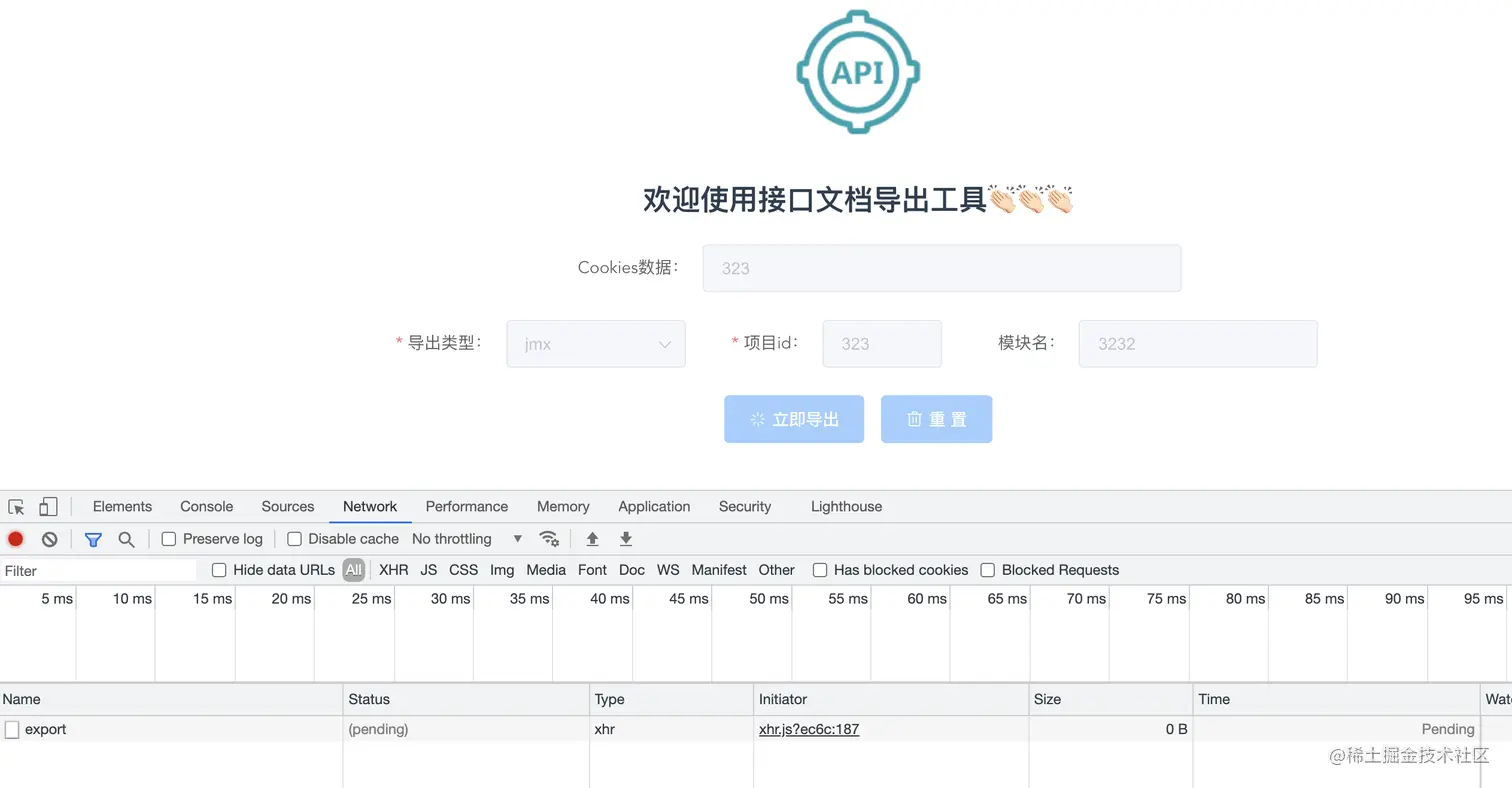
Task: Filter requests by CSS
Action: [464, 570]
